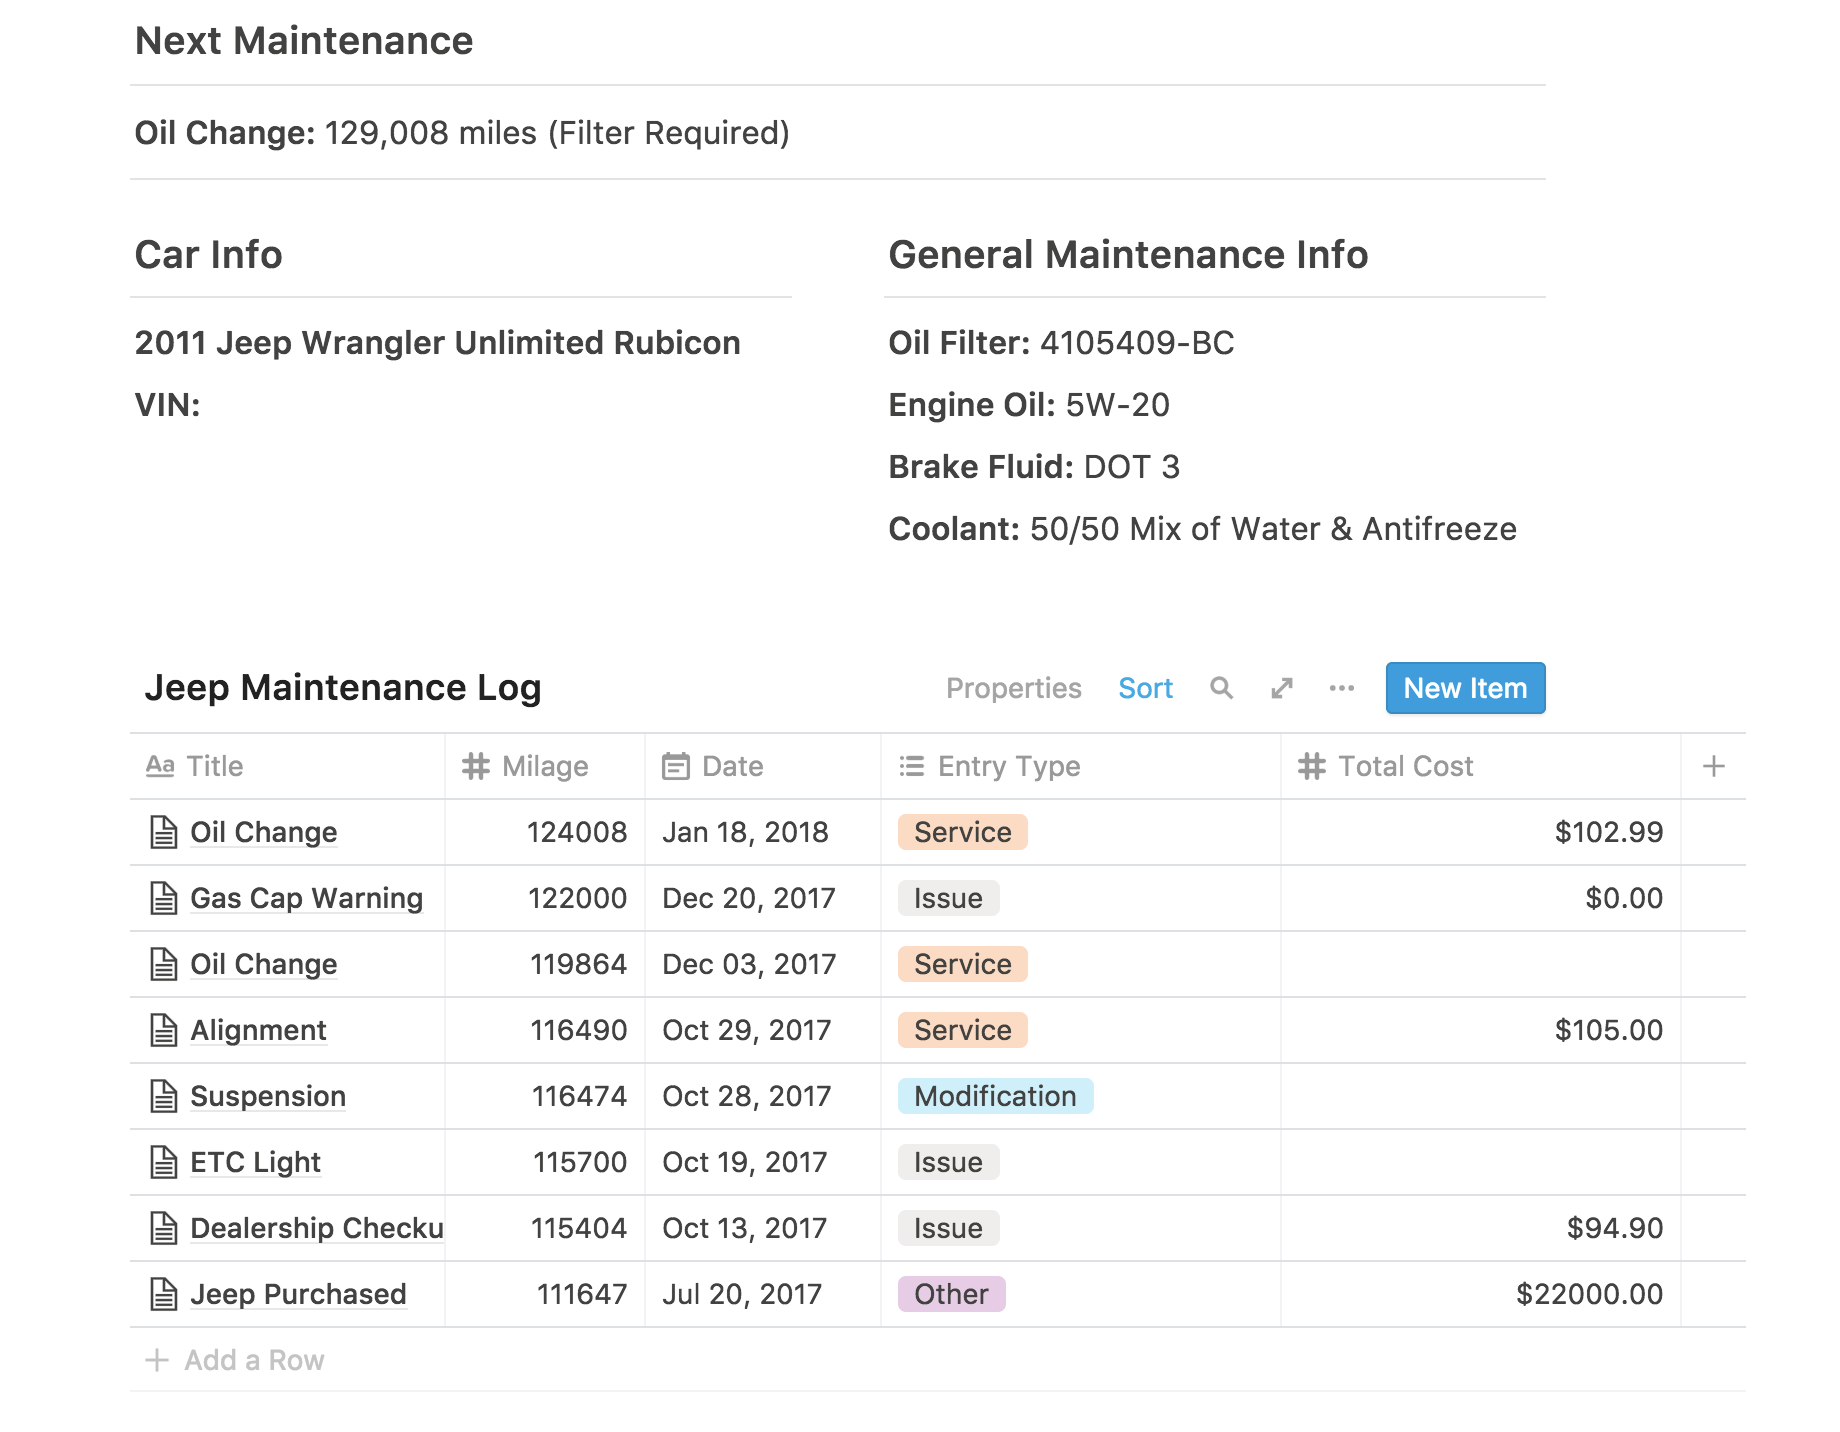
Task: Click the Oil Filter 4105409-BC line
Action: (x=1061, y=343)
